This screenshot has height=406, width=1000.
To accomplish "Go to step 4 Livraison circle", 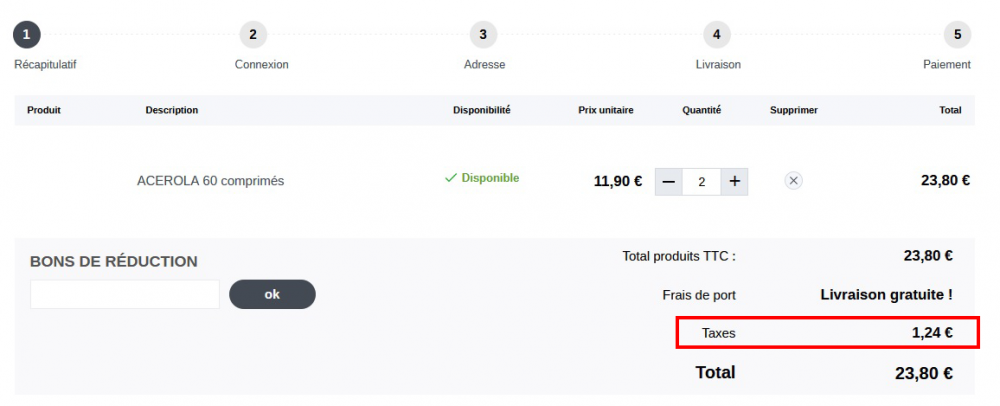I will pos(717,34).
